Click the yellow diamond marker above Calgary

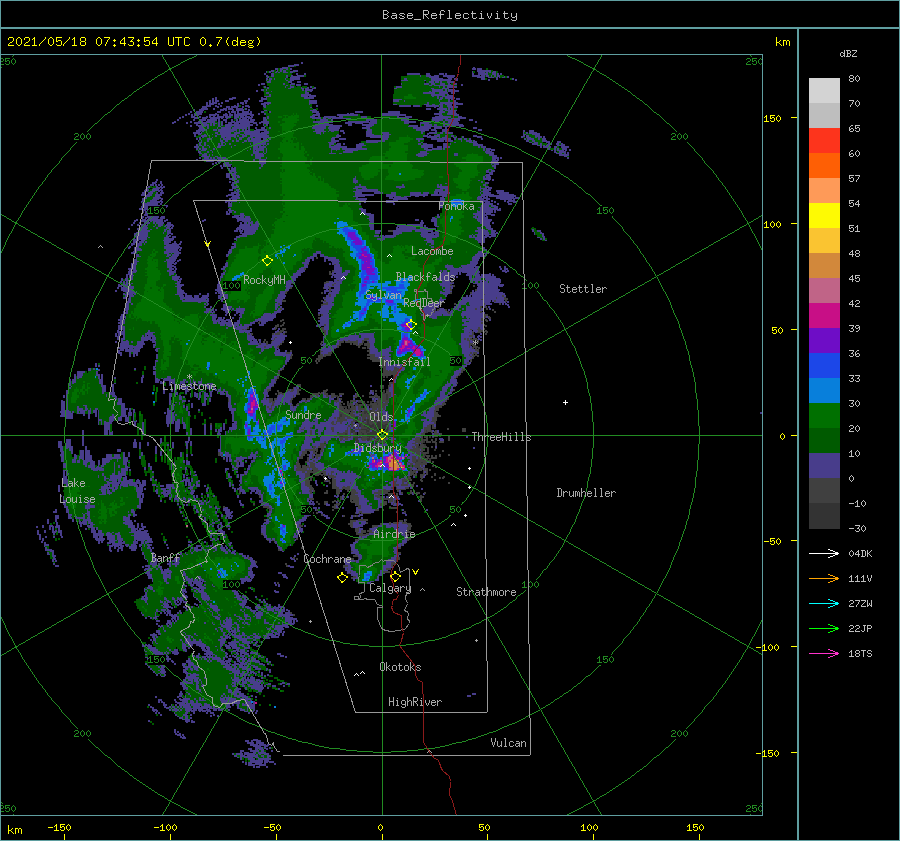395,576
